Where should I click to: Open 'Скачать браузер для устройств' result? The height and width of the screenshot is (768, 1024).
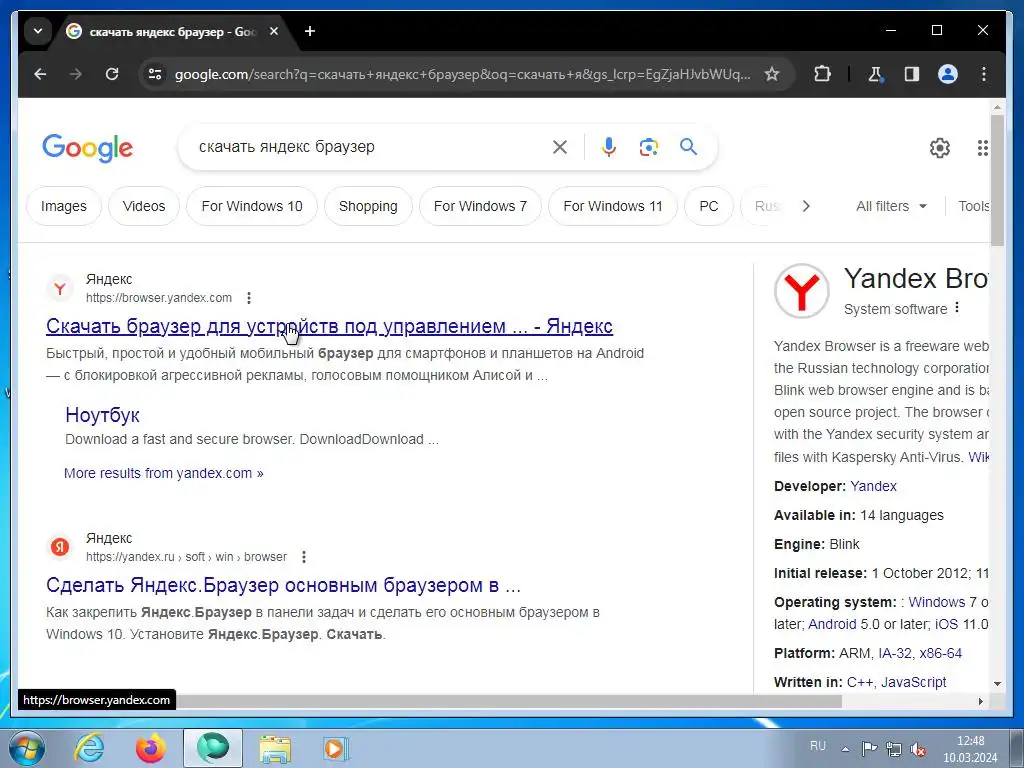(x=329, y=326)
